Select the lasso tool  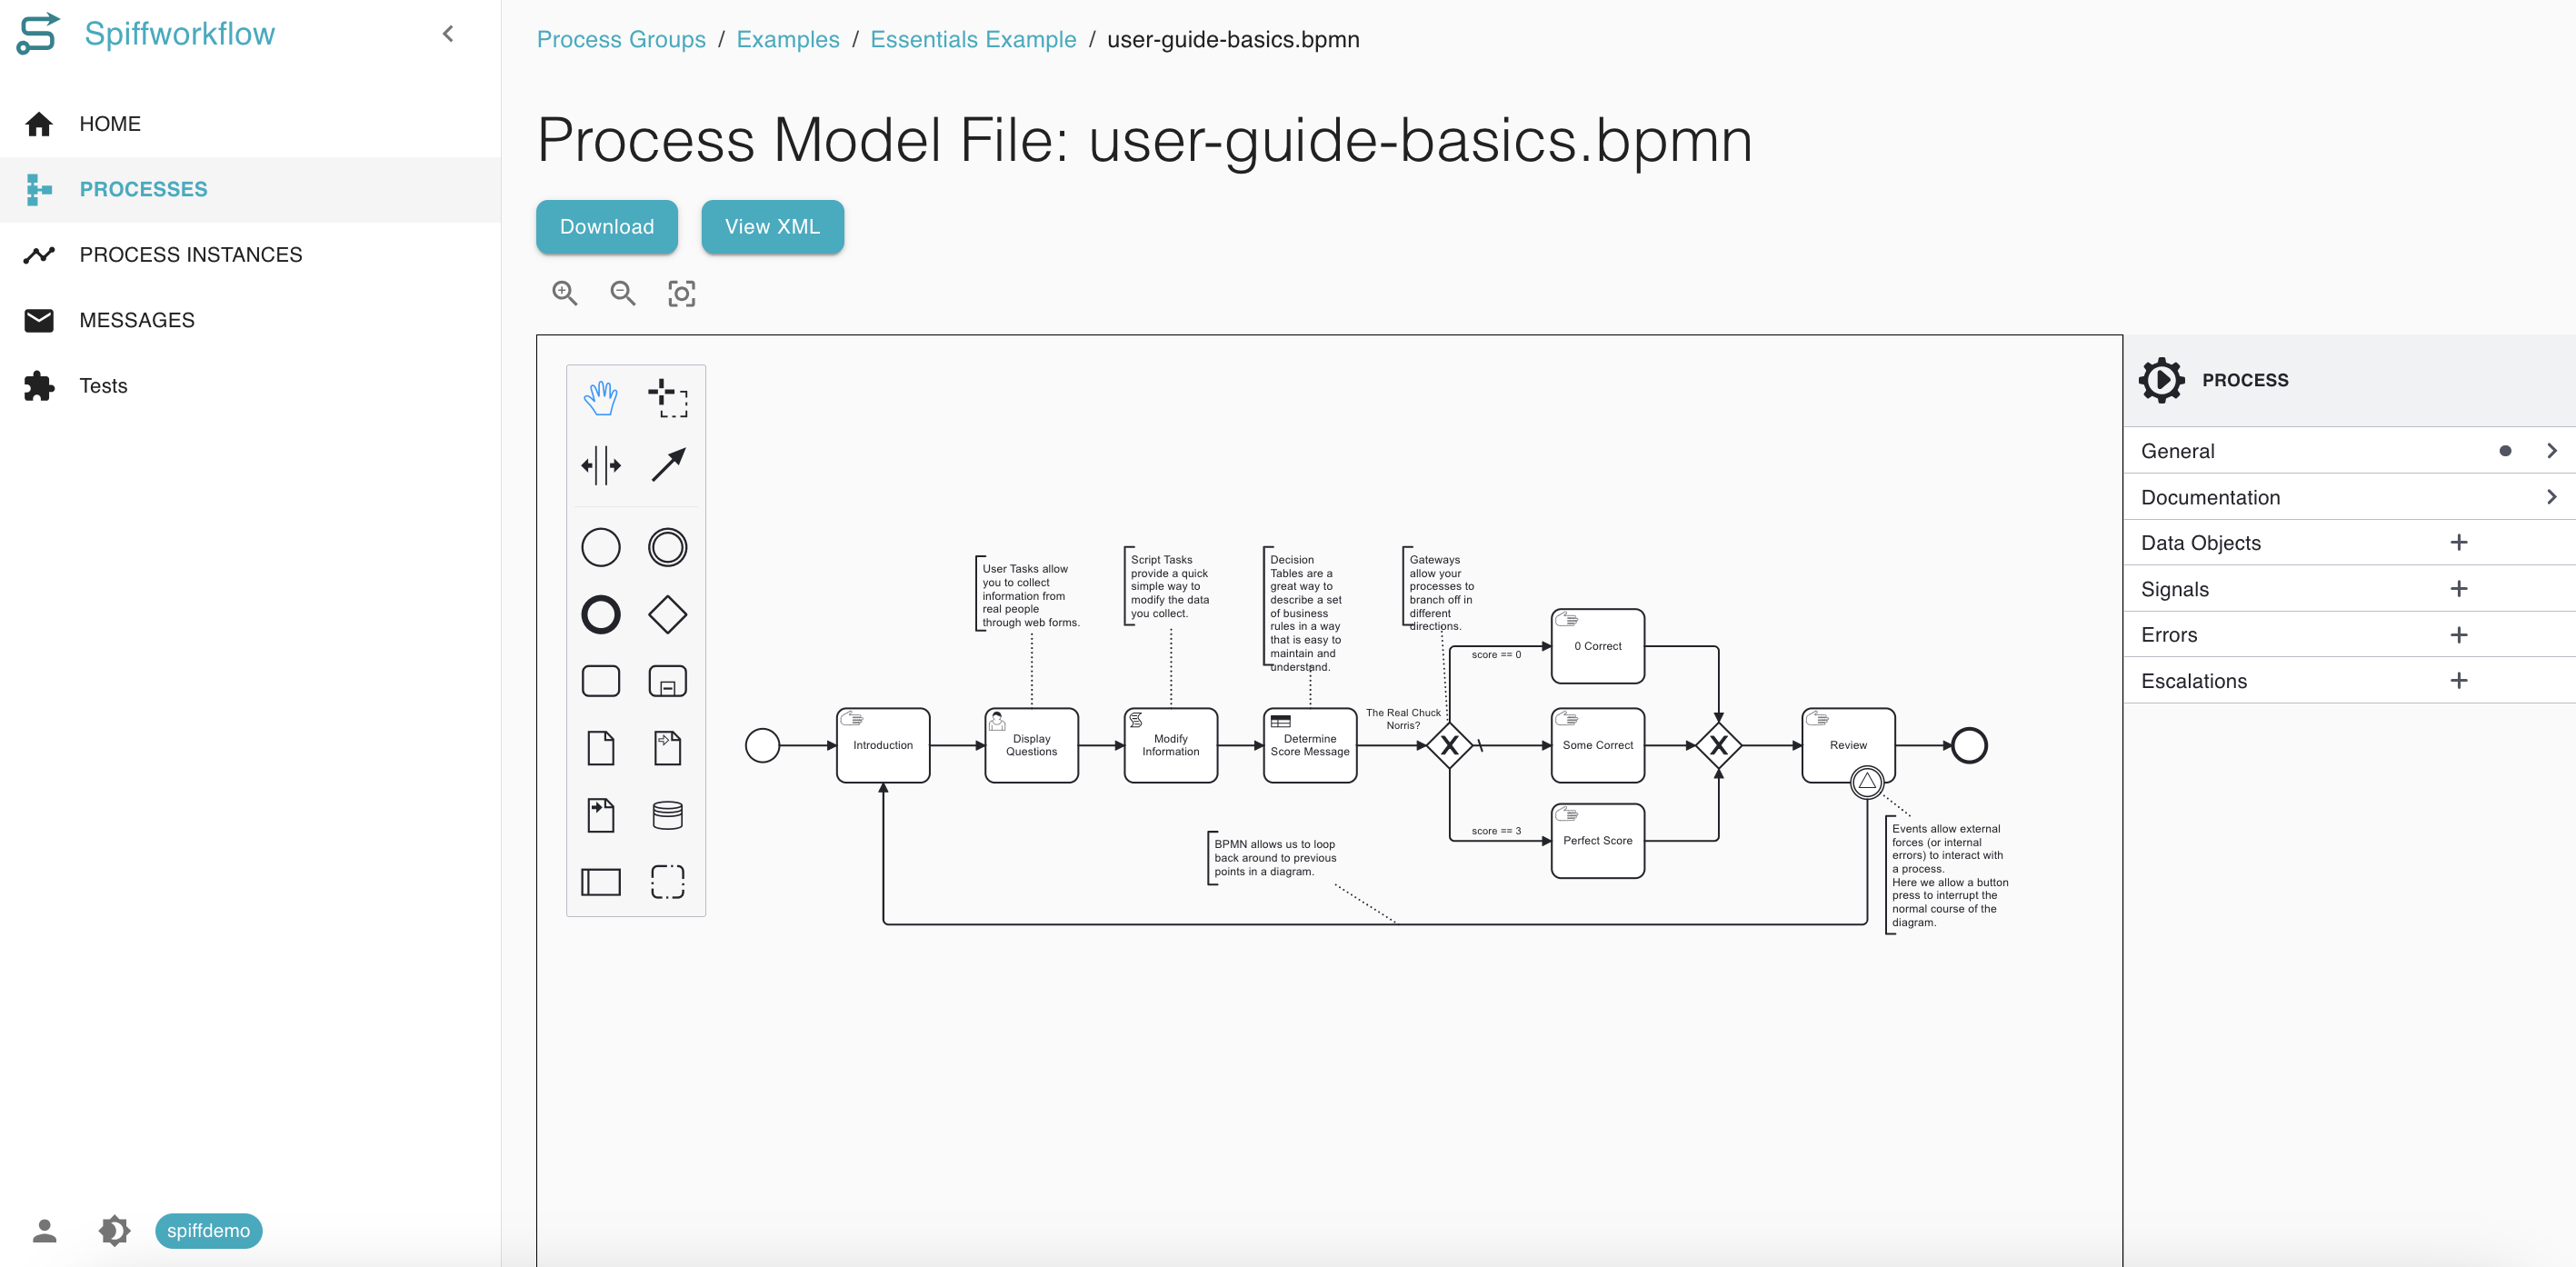coord(667,398)
